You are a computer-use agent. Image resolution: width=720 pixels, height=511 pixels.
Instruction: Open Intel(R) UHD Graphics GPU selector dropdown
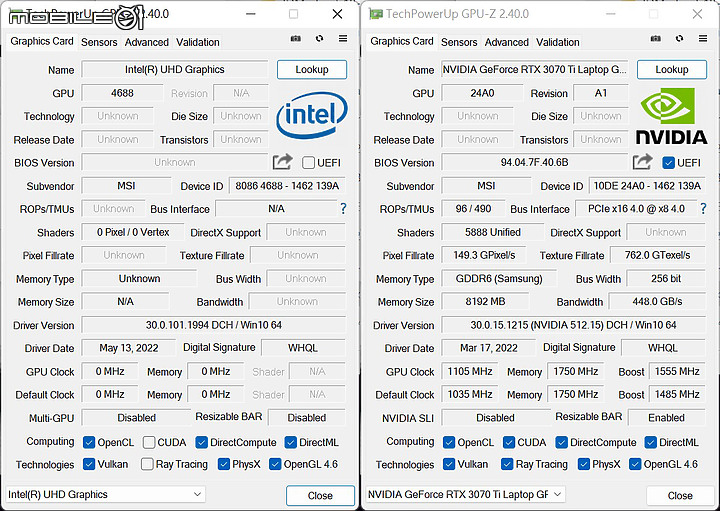(105, 494)
